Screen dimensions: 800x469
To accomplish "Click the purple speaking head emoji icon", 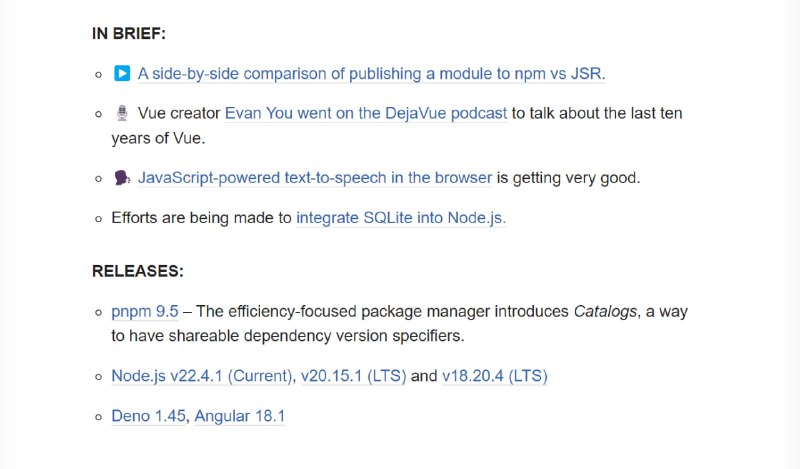I will click(x=122, y=178).
